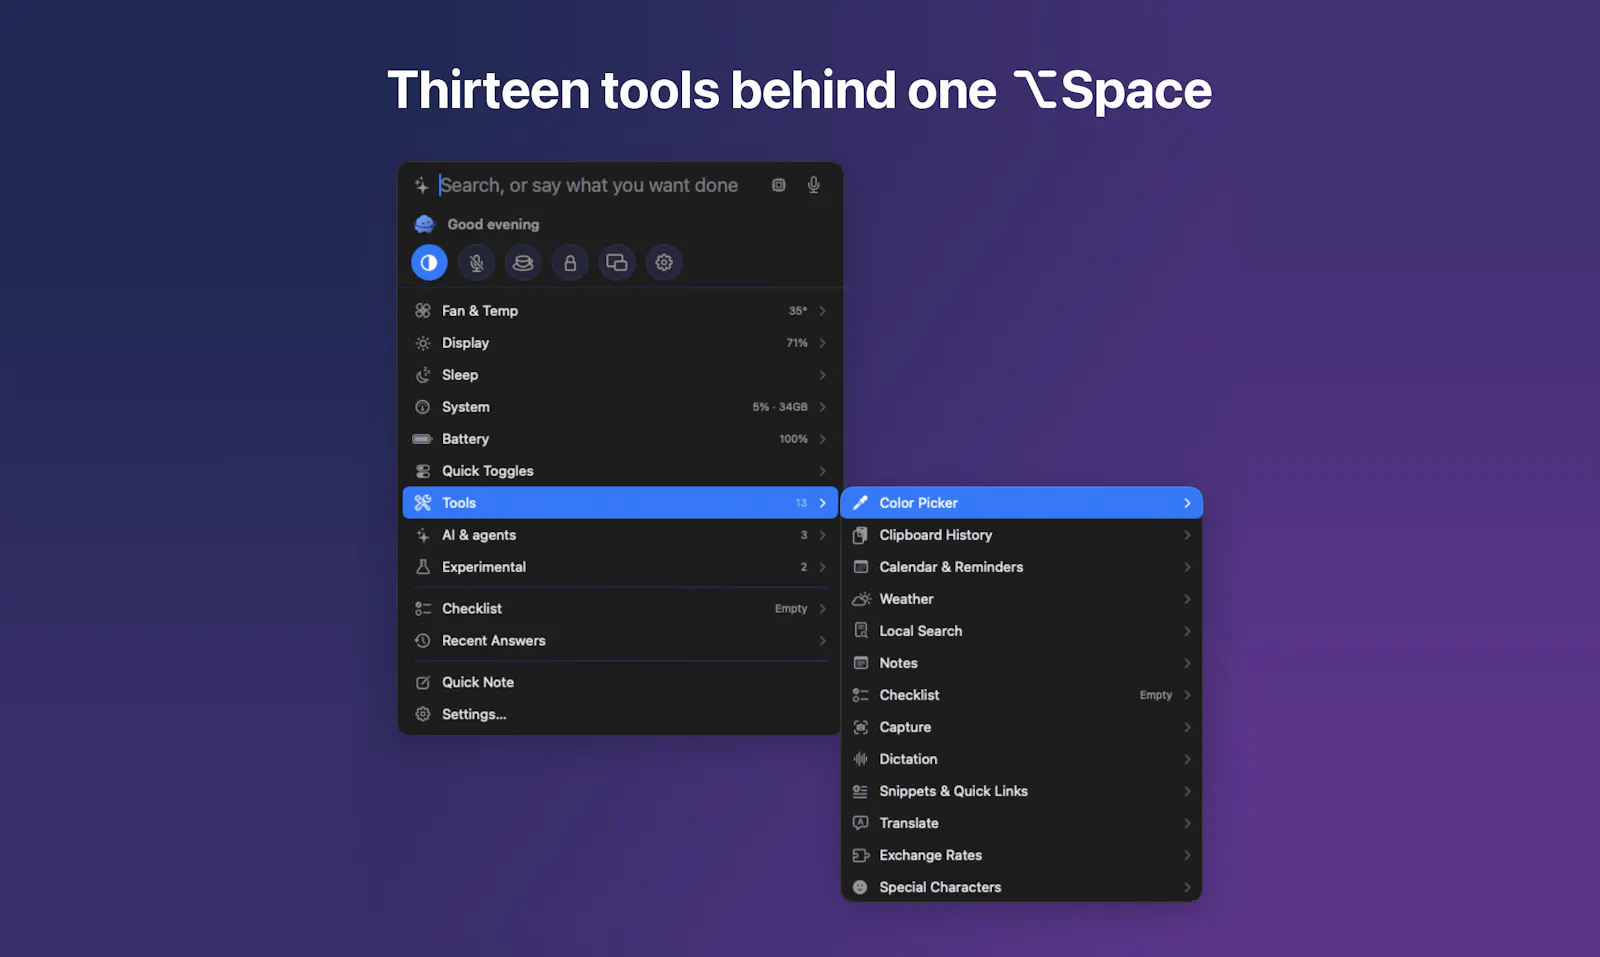This screenshot has height=957, width=1600.
Task: Click the Weather cloud icon
Action: [x=861, y=599]
